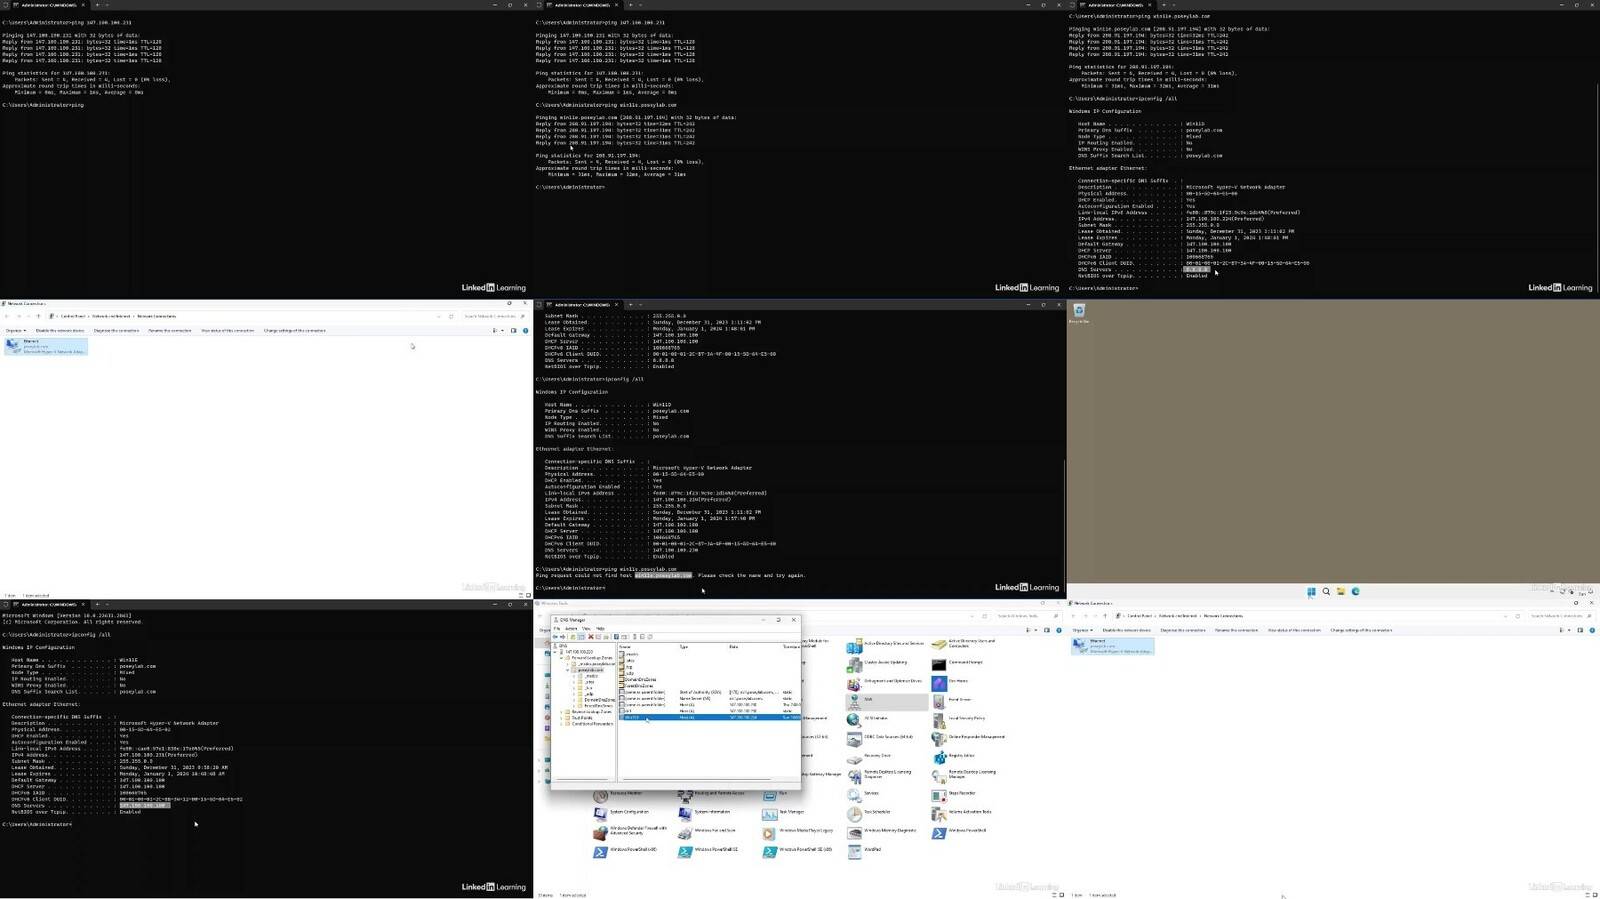Viewport: 1600px width, 899px height.
Task: Open Task Scheduler
Action: point(869,812)
